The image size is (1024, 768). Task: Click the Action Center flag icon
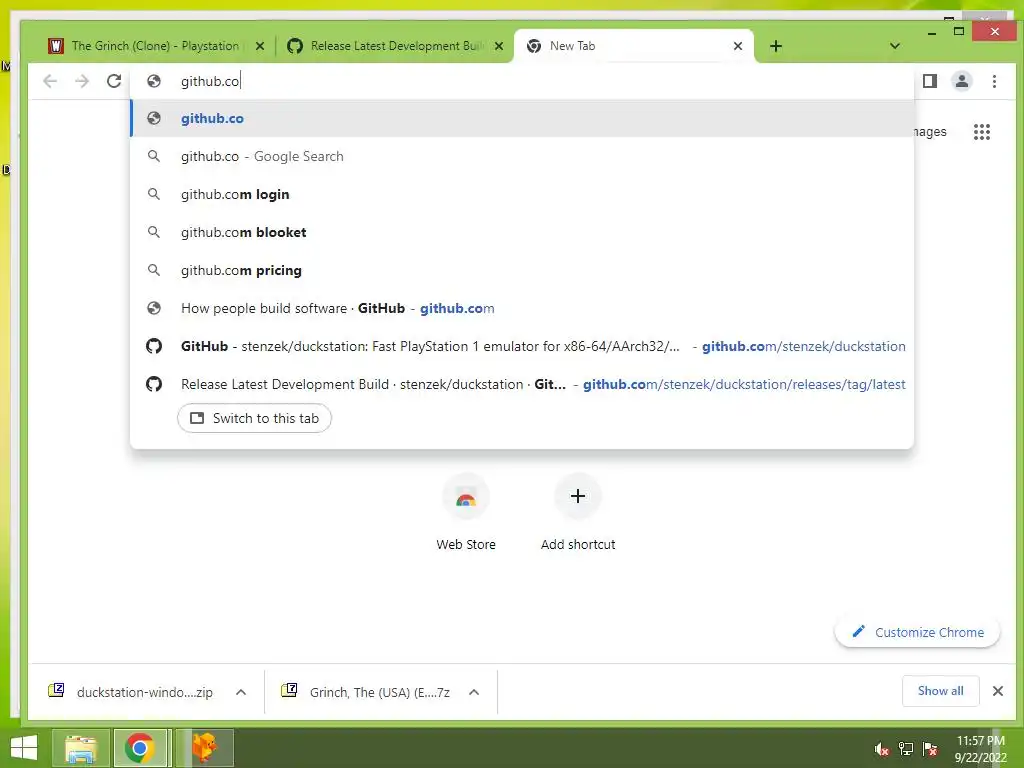(930, 749)
